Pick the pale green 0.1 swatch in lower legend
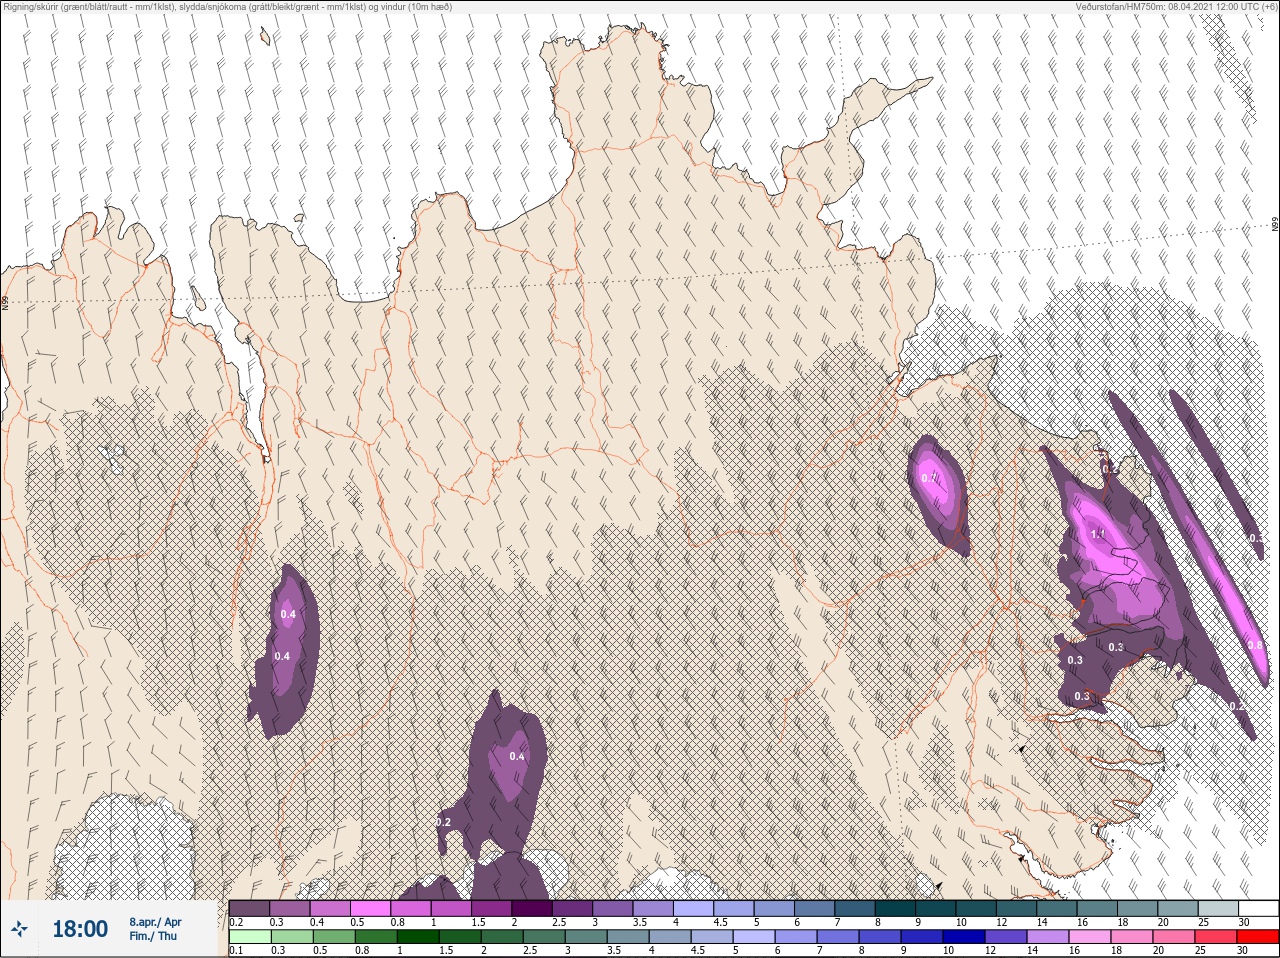 249,937
